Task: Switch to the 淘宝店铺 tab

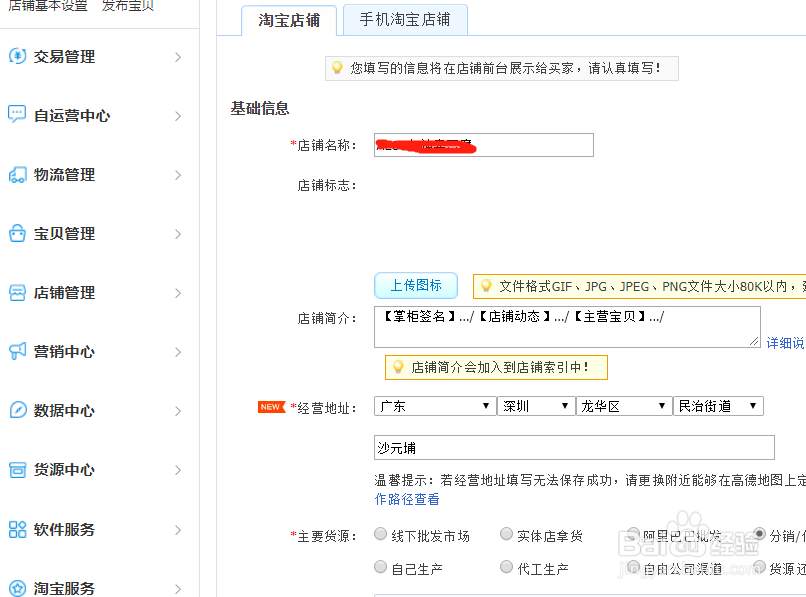Action: 289,20
